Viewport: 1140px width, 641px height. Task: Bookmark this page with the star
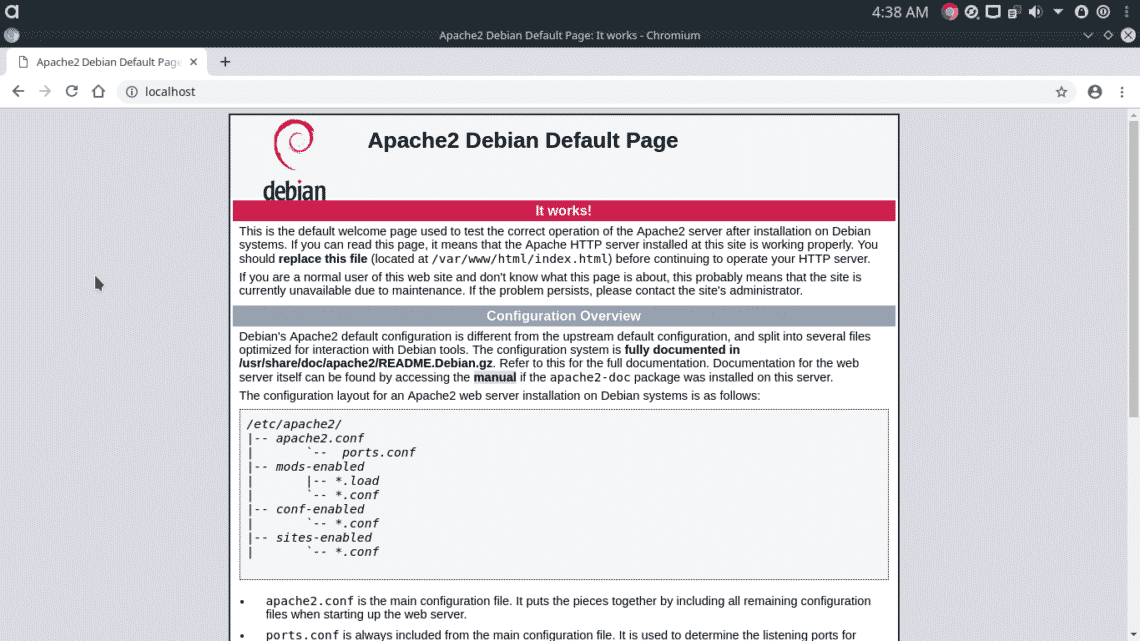1061,92
